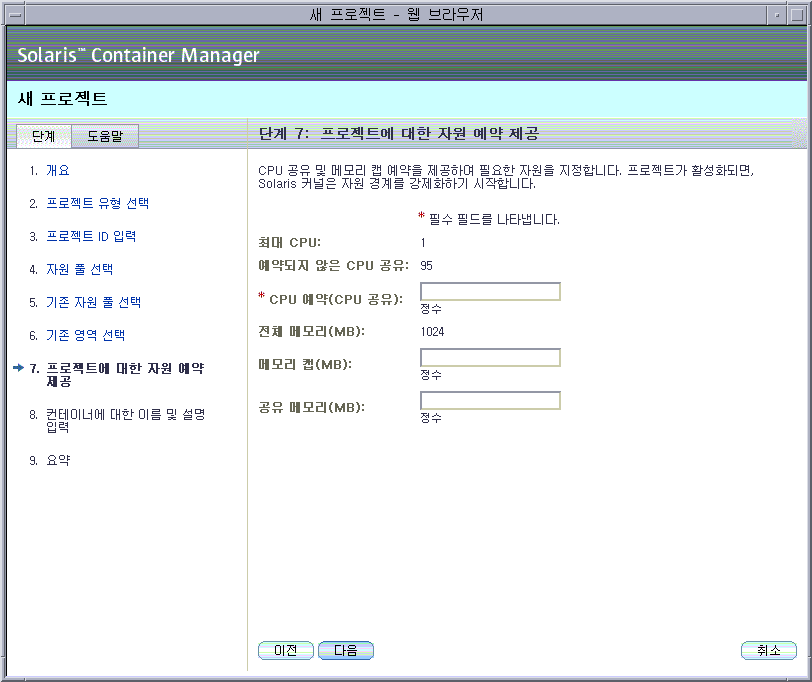Viewport: 812px width, 682px height.
Task: Open step 2 프로젝트 유형 선택
Action: [x=98, y=203]
